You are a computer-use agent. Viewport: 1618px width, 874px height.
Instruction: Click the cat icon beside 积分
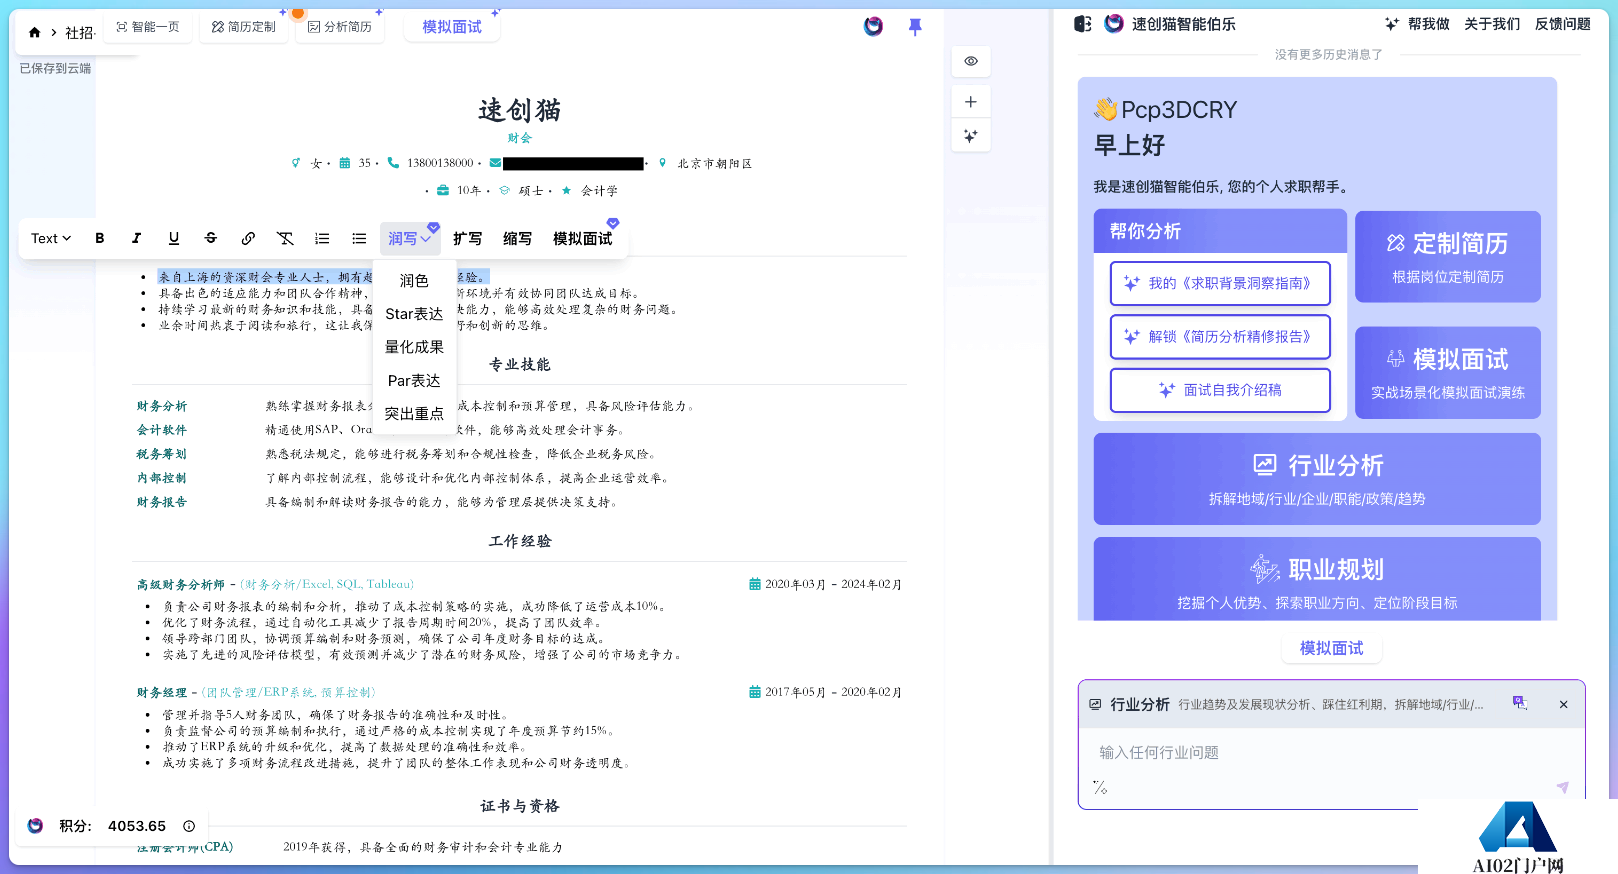pyautogui.click(x=36, y=826)
